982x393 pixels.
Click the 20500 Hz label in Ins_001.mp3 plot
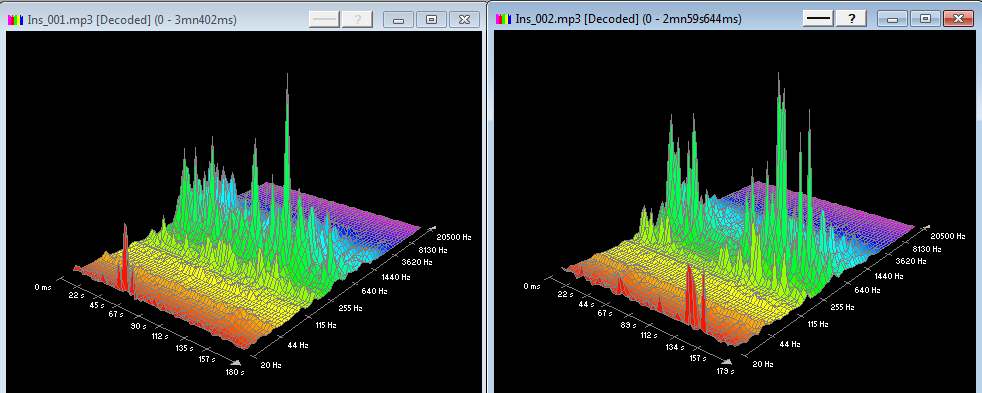coord(454,237)
